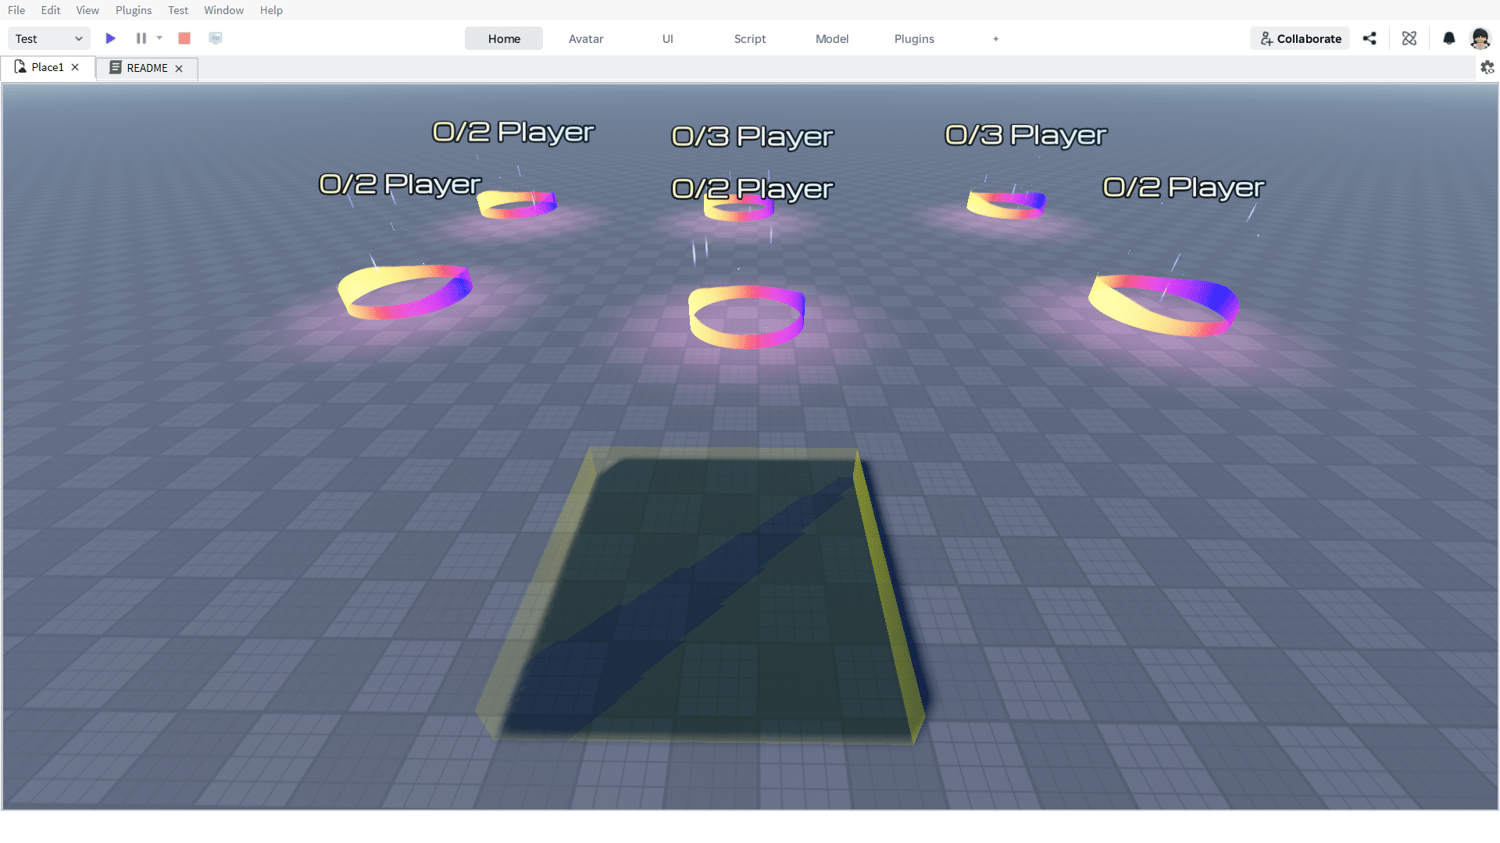This screenshot has width=1500, height=843.
Task: Open viewport settings gear with eye
Action: (1487, 68)
